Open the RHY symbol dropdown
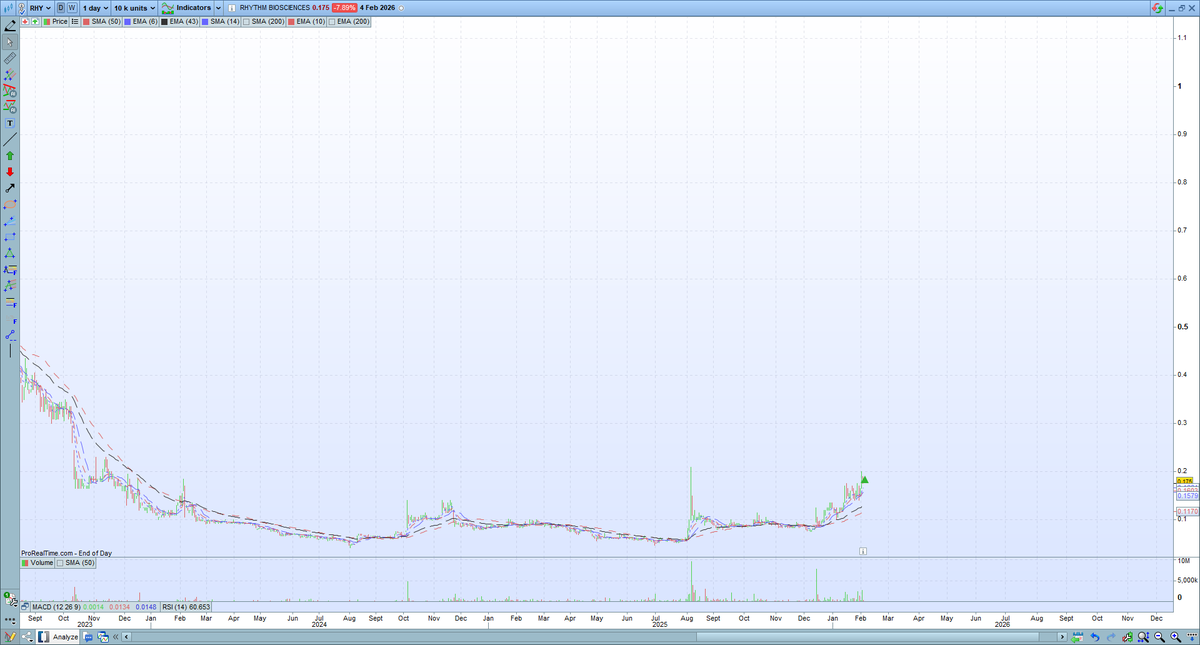This screenshot has width=1200, height=645. tap(40, 7)
